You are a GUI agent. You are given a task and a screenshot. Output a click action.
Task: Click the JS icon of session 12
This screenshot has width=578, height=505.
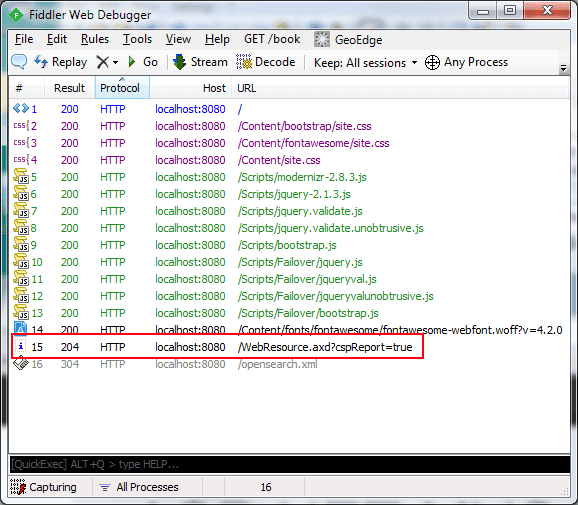point(21,295)
